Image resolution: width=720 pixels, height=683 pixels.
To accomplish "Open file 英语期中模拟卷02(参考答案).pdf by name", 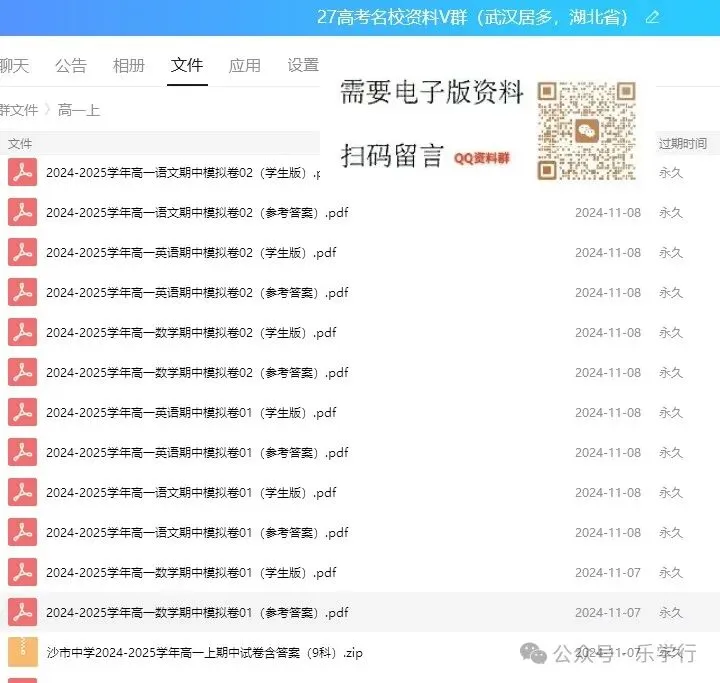I will pos(197,293).
